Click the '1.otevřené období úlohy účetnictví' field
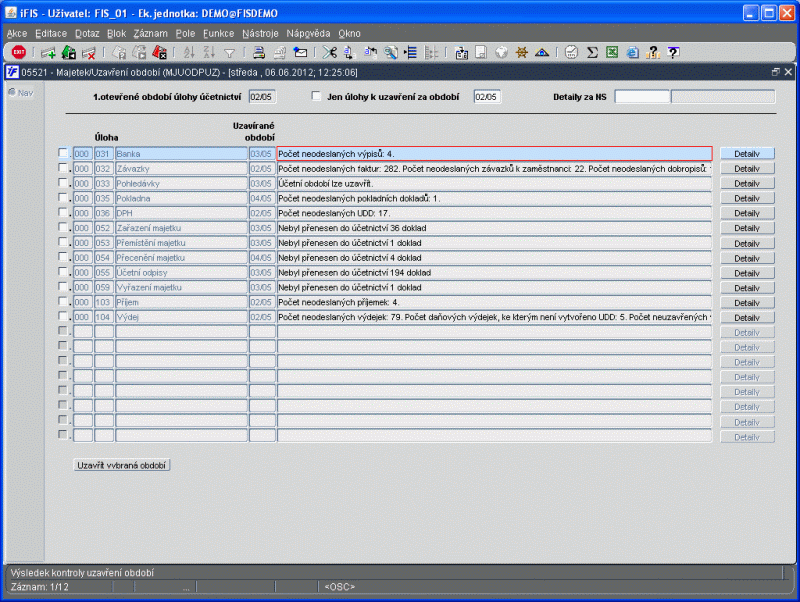800x602 pixels. (262, 97)
